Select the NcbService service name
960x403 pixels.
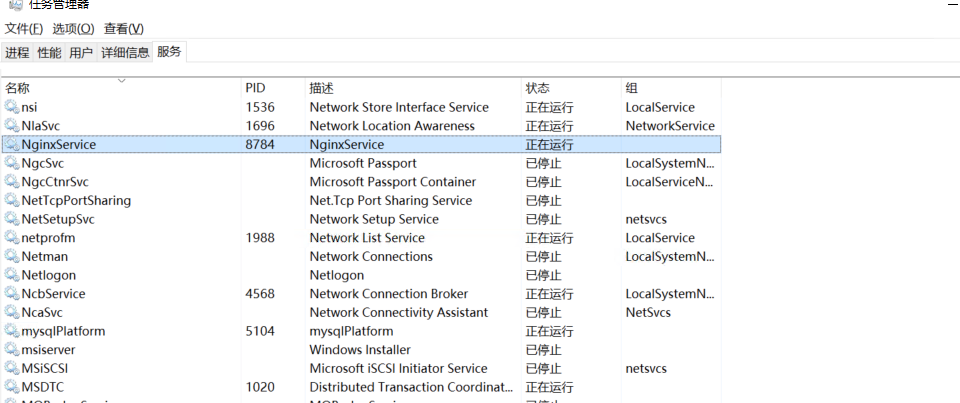(x=53, y=294)
